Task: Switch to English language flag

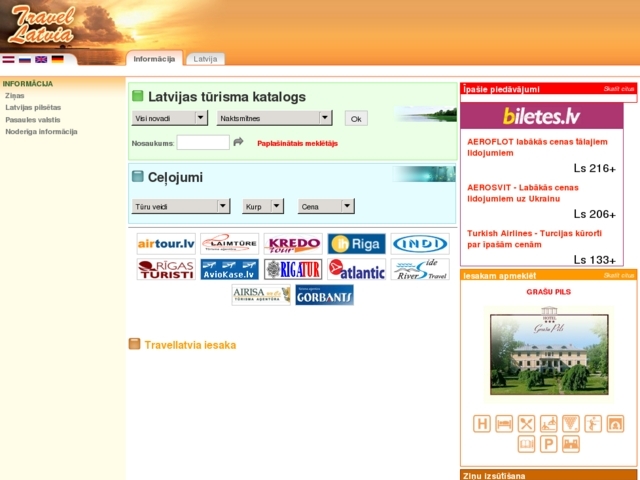Action: [41, 60]
